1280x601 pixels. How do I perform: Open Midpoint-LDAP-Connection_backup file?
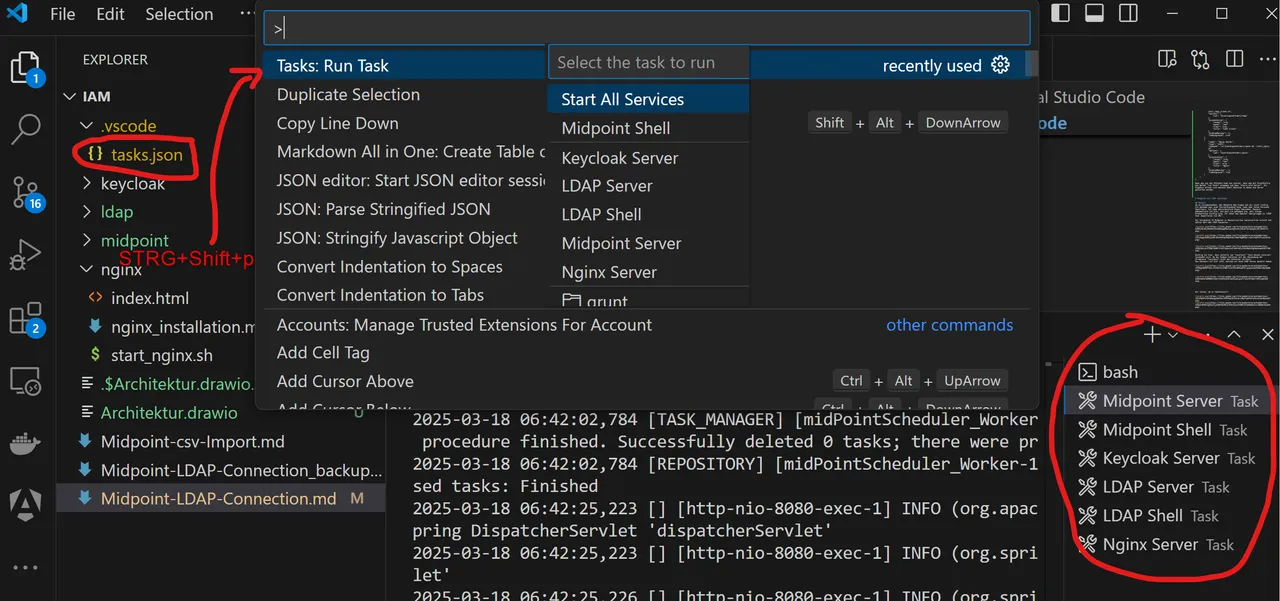pos(241,470)
